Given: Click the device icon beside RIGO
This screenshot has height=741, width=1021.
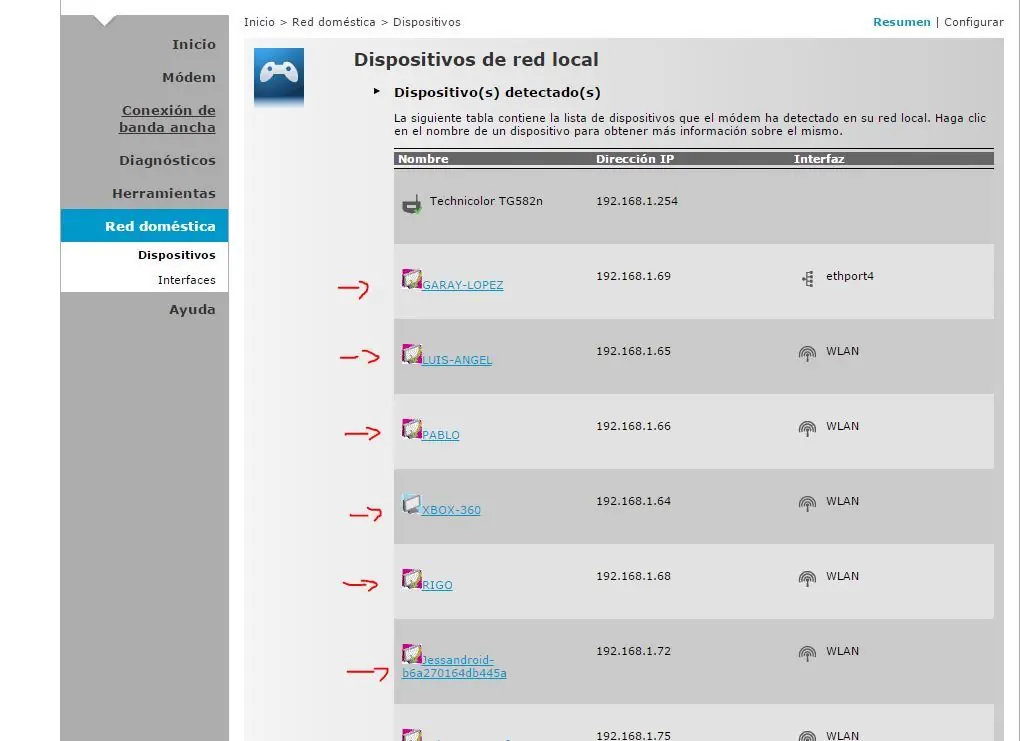Looking at the screenshot, I should pyautogui.click(x=412, y=578).
